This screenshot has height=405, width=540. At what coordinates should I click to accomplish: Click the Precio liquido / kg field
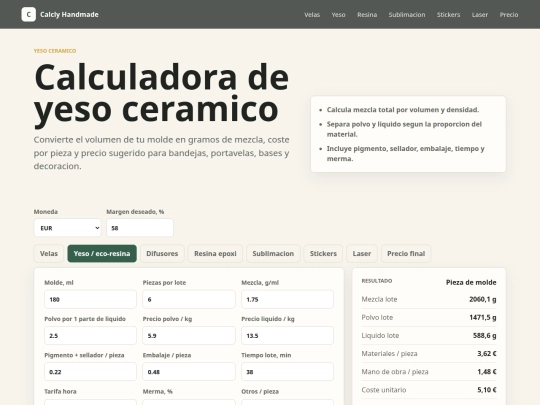287,335
